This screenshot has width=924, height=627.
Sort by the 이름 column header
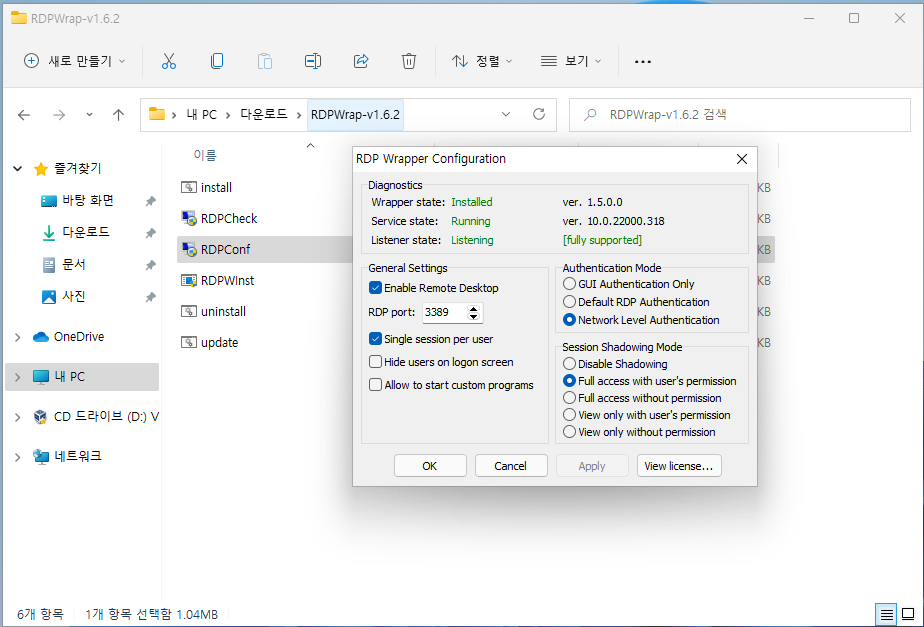pos(204,155)
